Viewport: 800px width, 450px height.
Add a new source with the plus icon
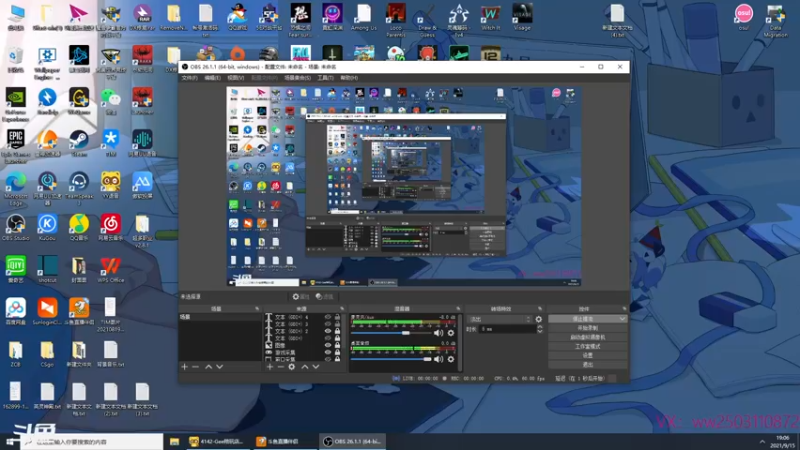coord(270,367)
